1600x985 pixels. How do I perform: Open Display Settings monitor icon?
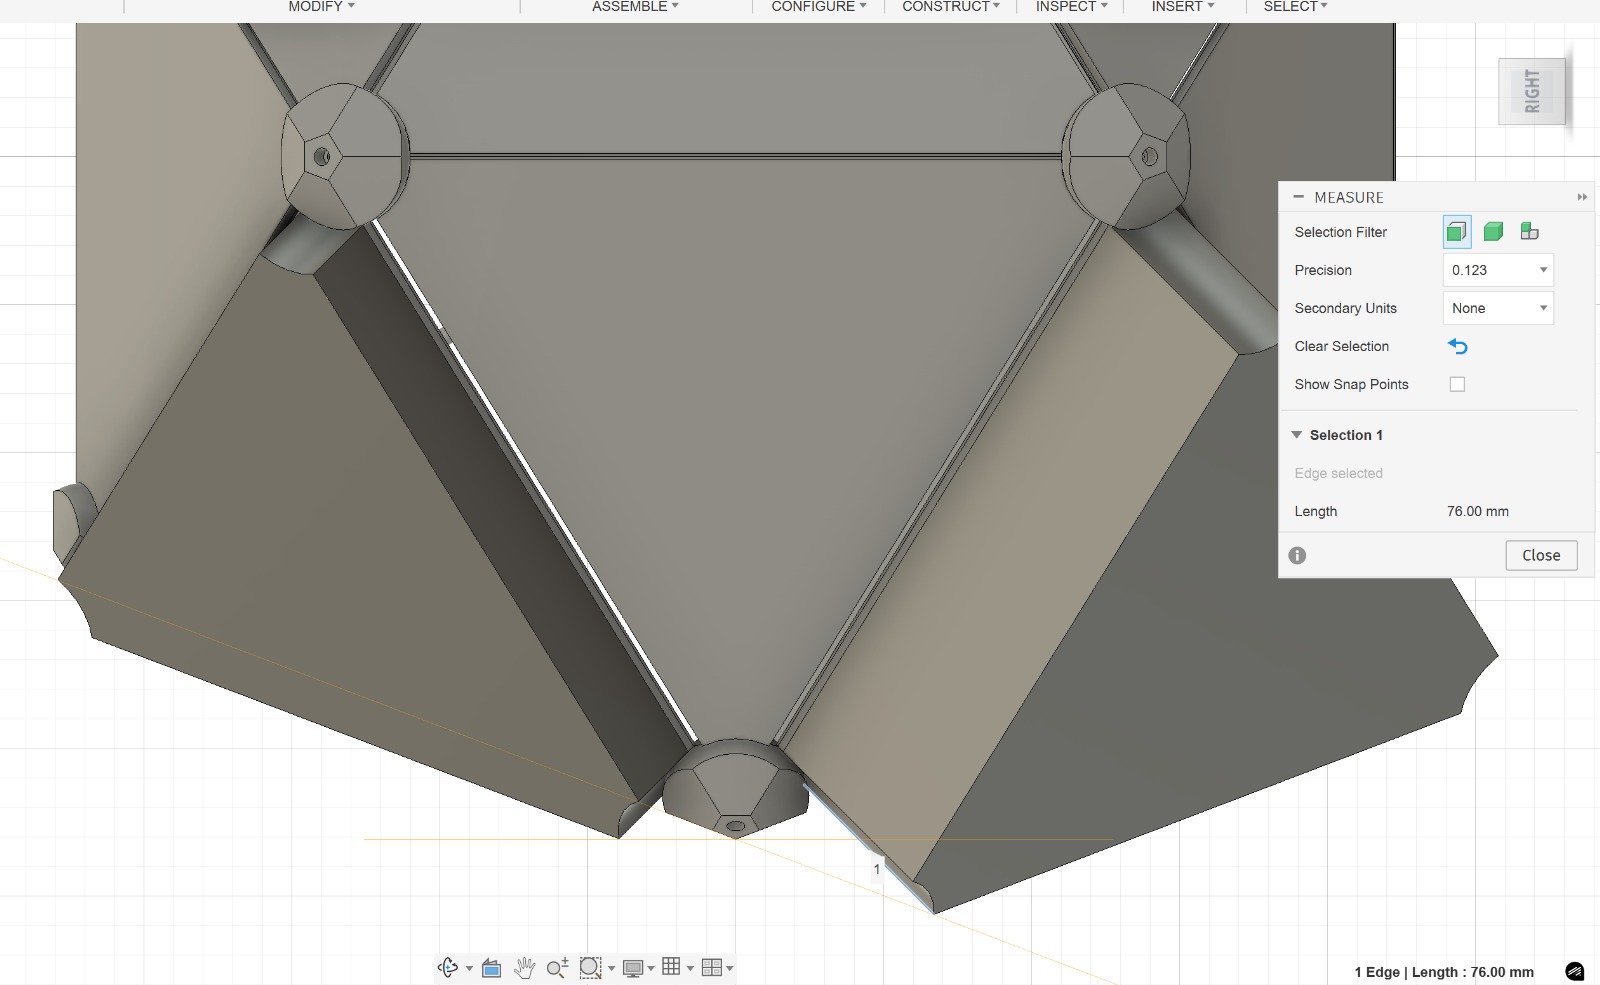[x=633, y=967]
